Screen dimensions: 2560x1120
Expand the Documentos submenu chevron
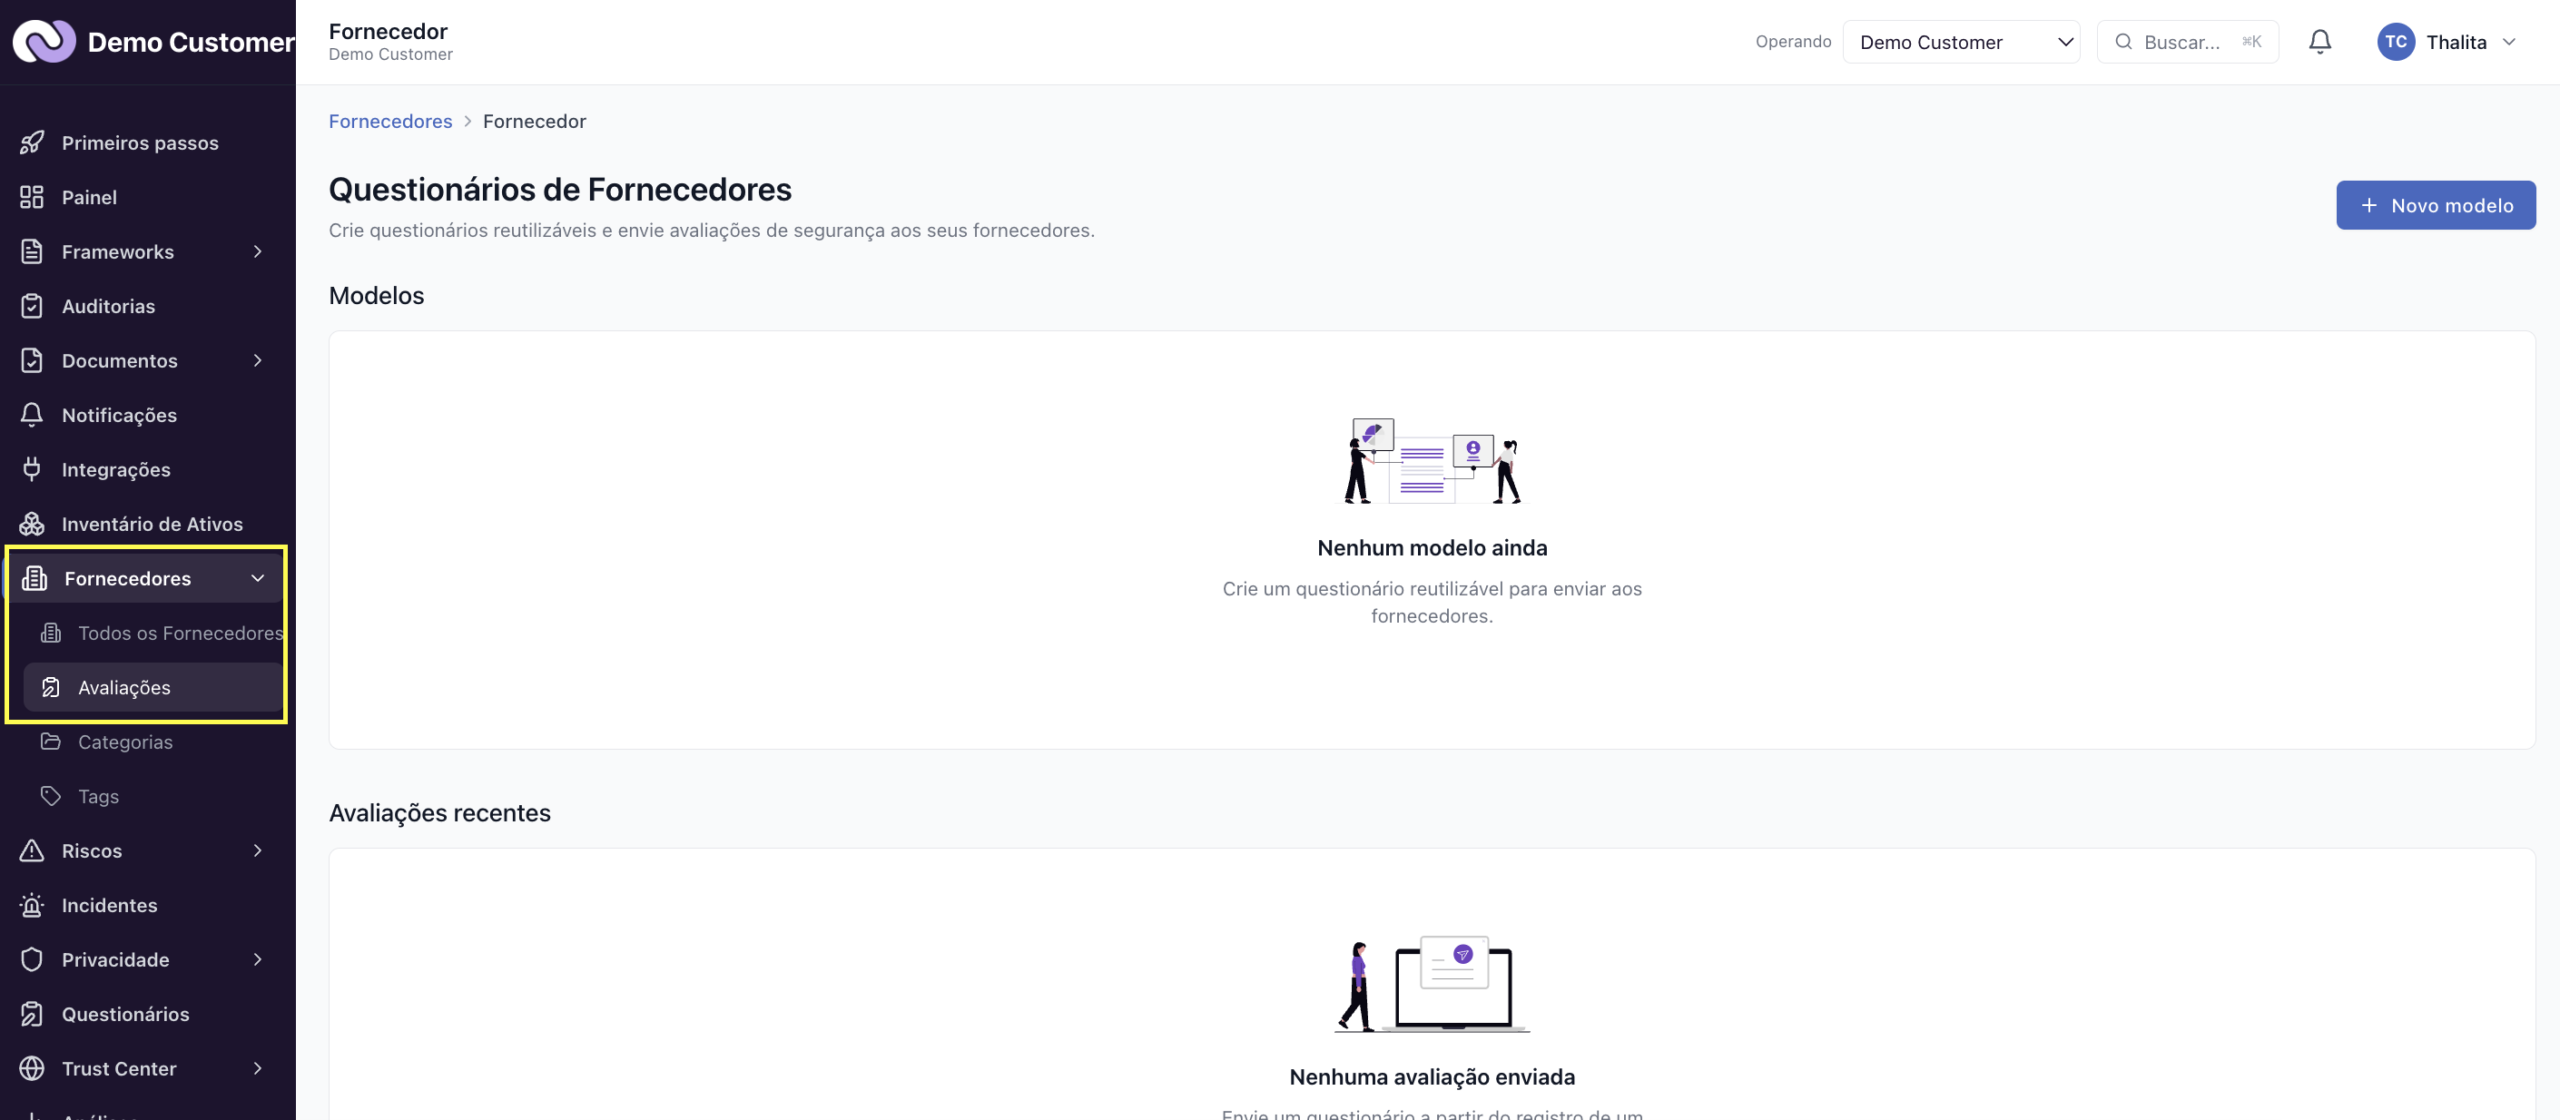(x=258, y=360)
